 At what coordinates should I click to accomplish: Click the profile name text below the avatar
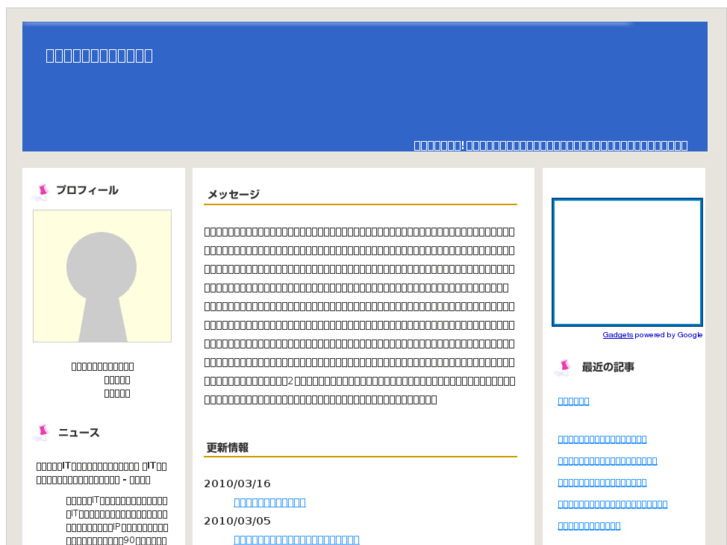pos(102,366)
